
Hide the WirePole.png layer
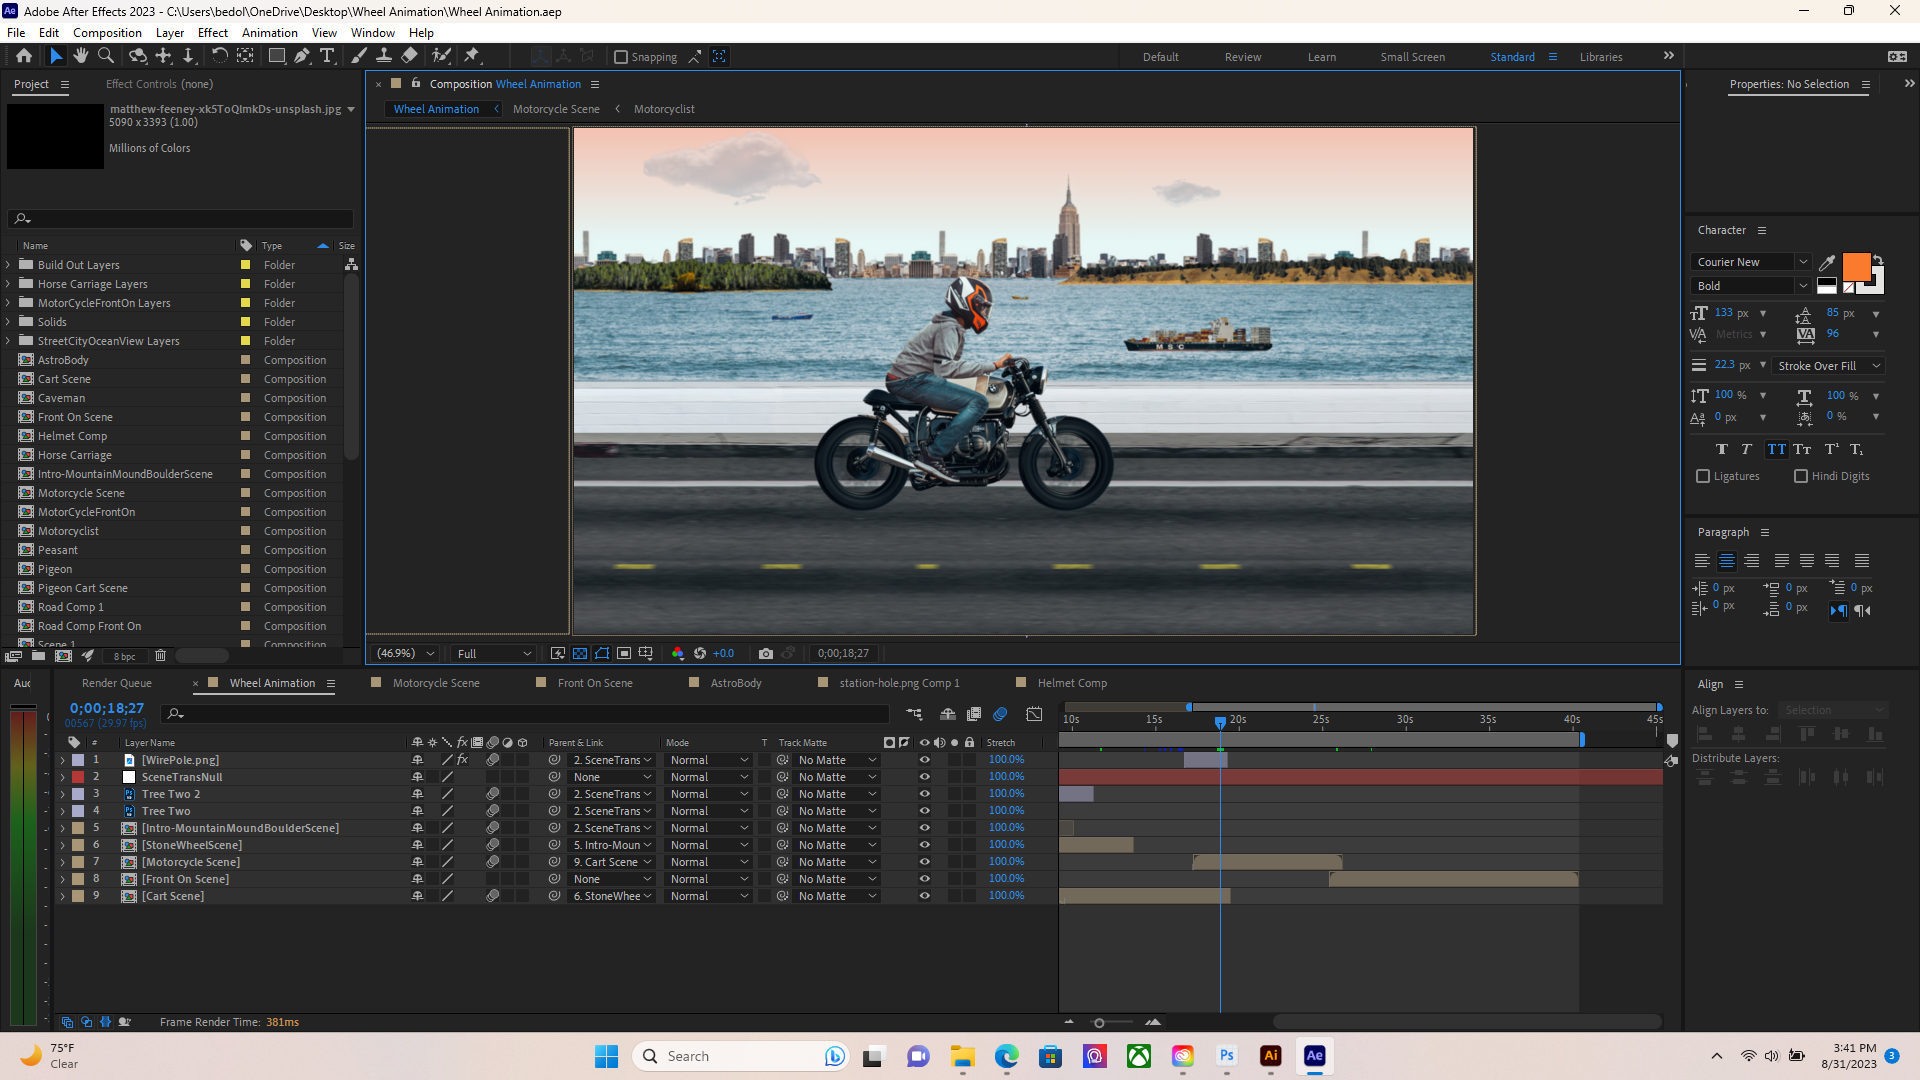tap(924, 760)
